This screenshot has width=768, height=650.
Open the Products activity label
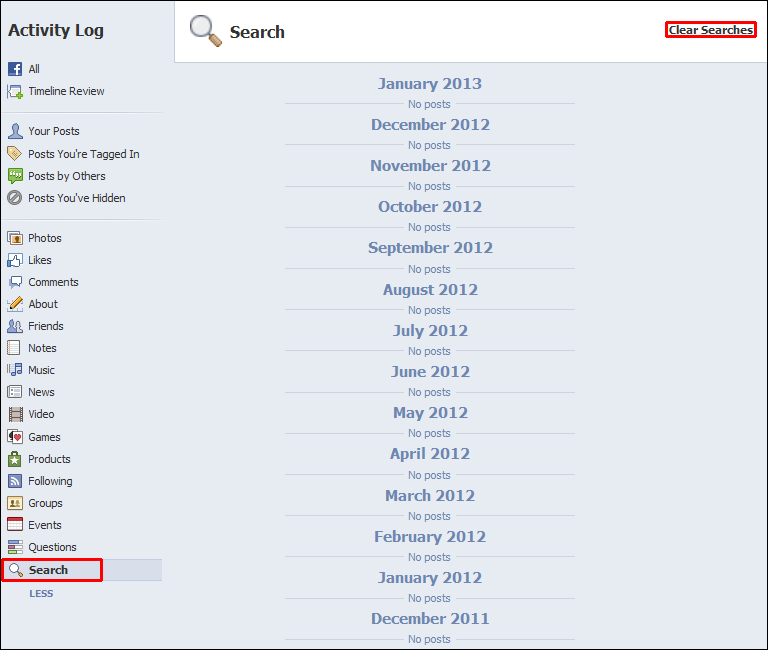click(49, 459)
